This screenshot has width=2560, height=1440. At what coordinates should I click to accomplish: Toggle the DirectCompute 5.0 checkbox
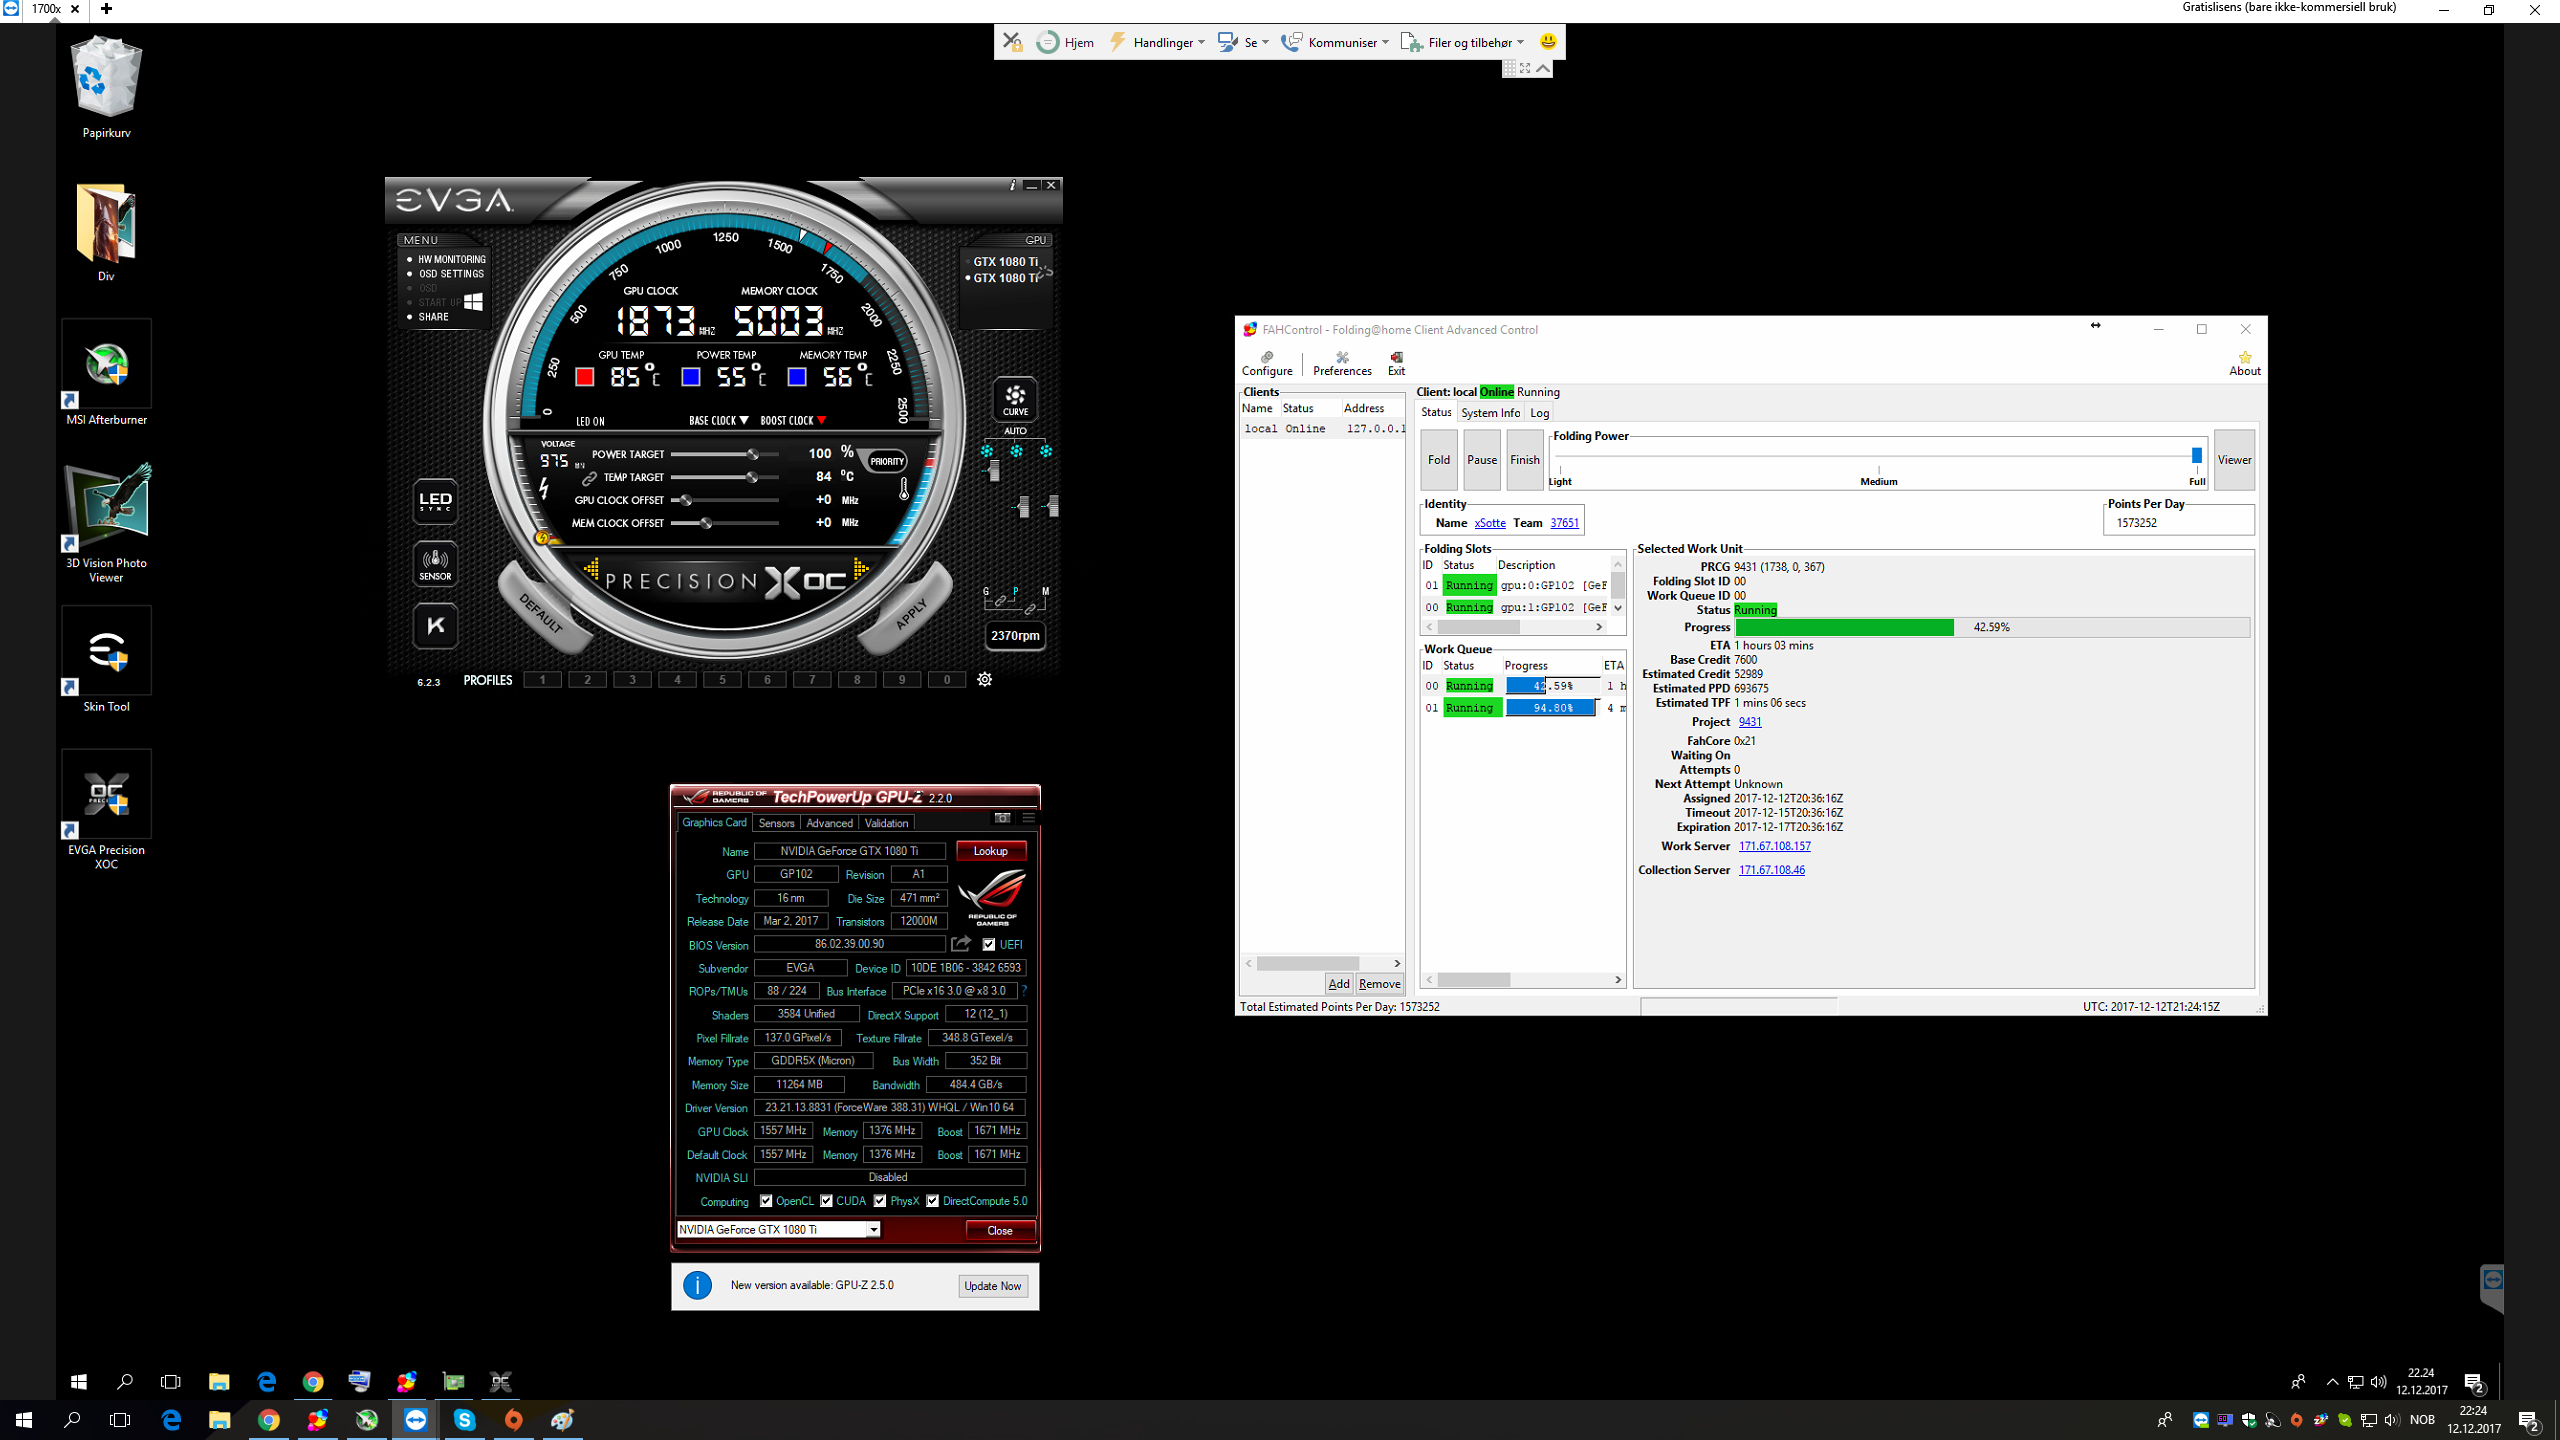pos(932,1201)
